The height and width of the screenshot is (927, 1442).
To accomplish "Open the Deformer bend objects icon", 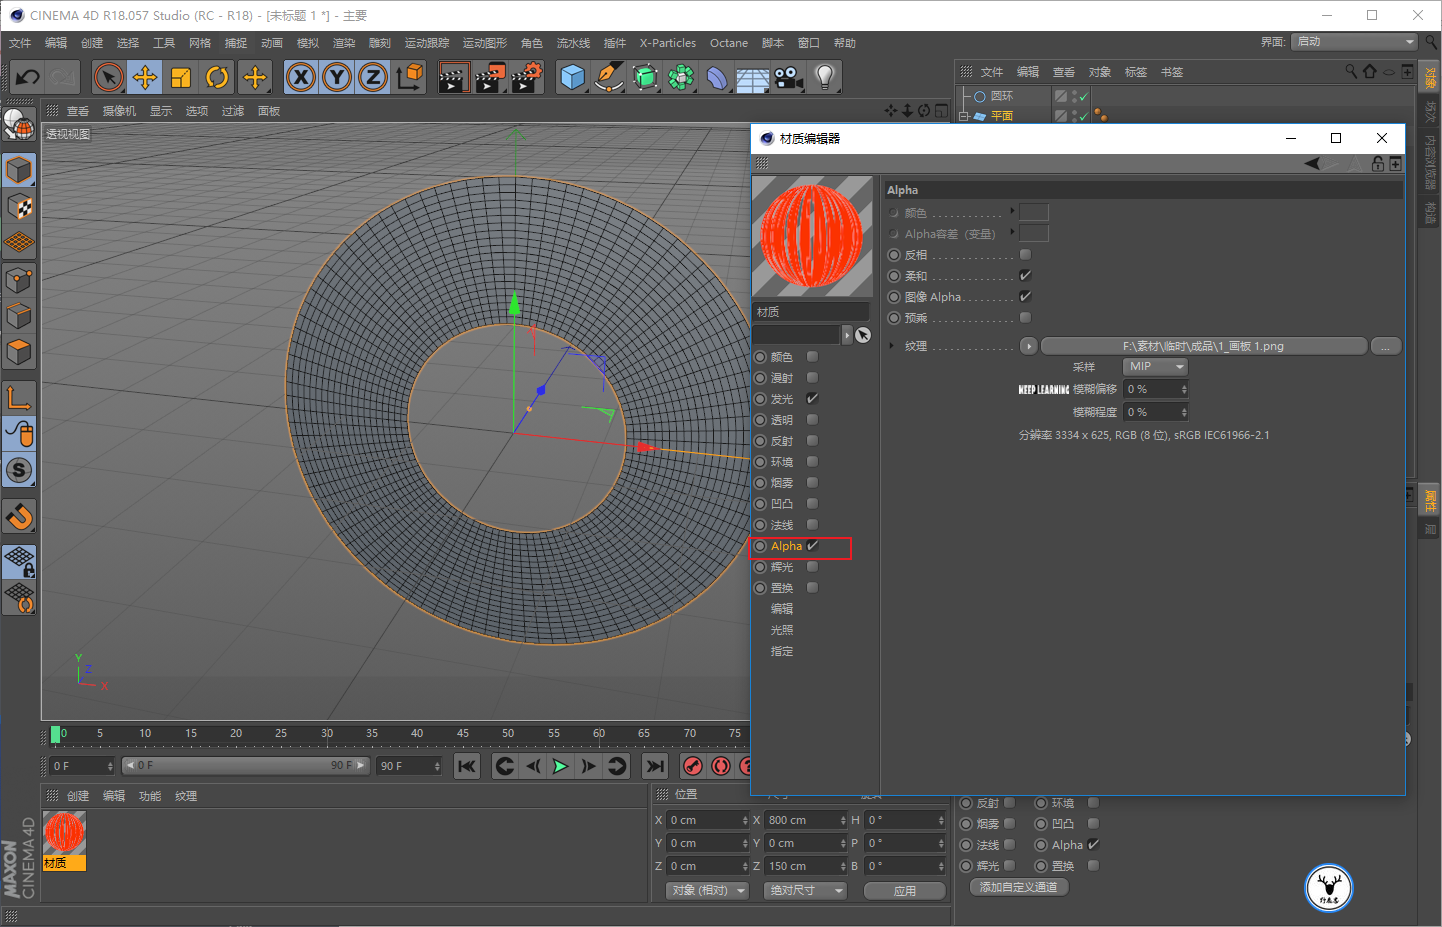I will click(717, 77).
